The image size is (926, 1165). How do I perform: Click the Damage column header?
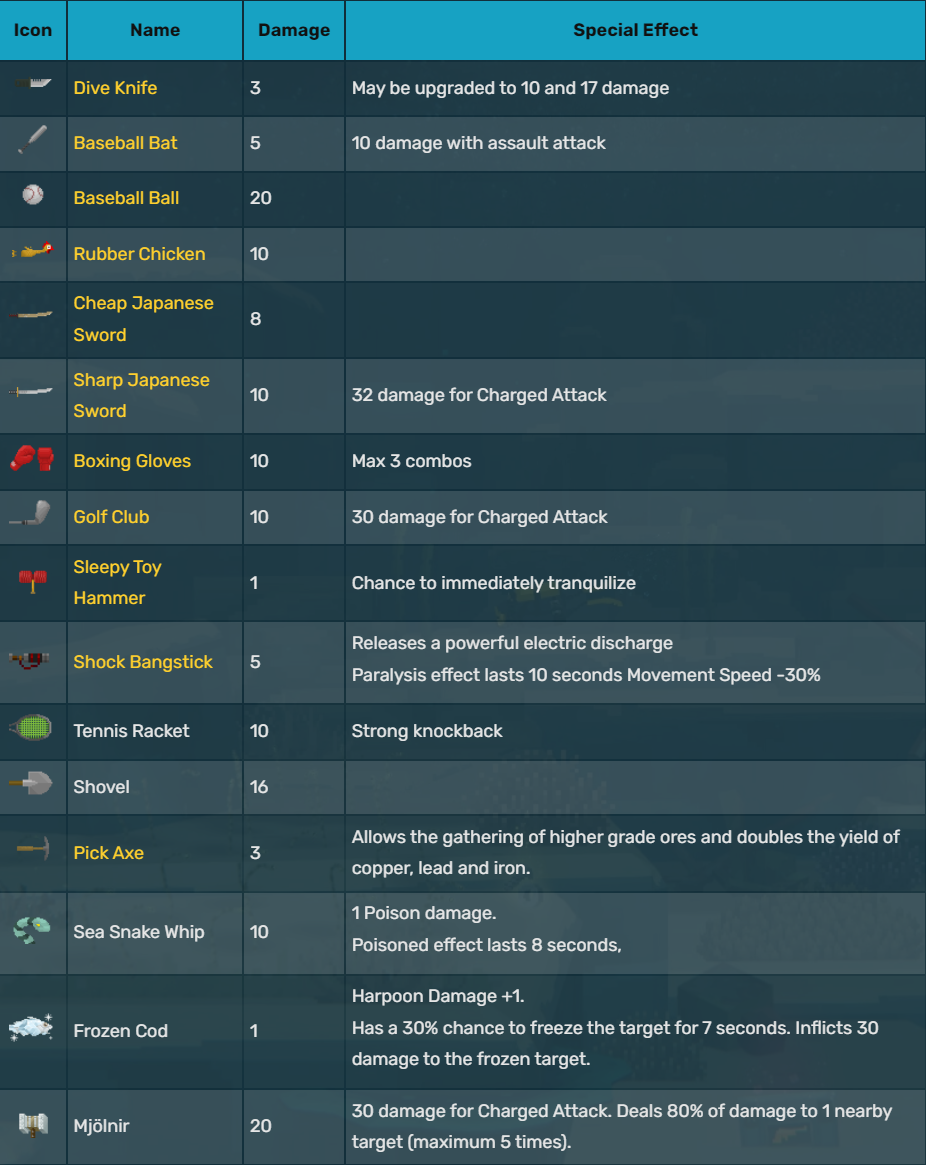pyautogui.click(x=294, y=30)
